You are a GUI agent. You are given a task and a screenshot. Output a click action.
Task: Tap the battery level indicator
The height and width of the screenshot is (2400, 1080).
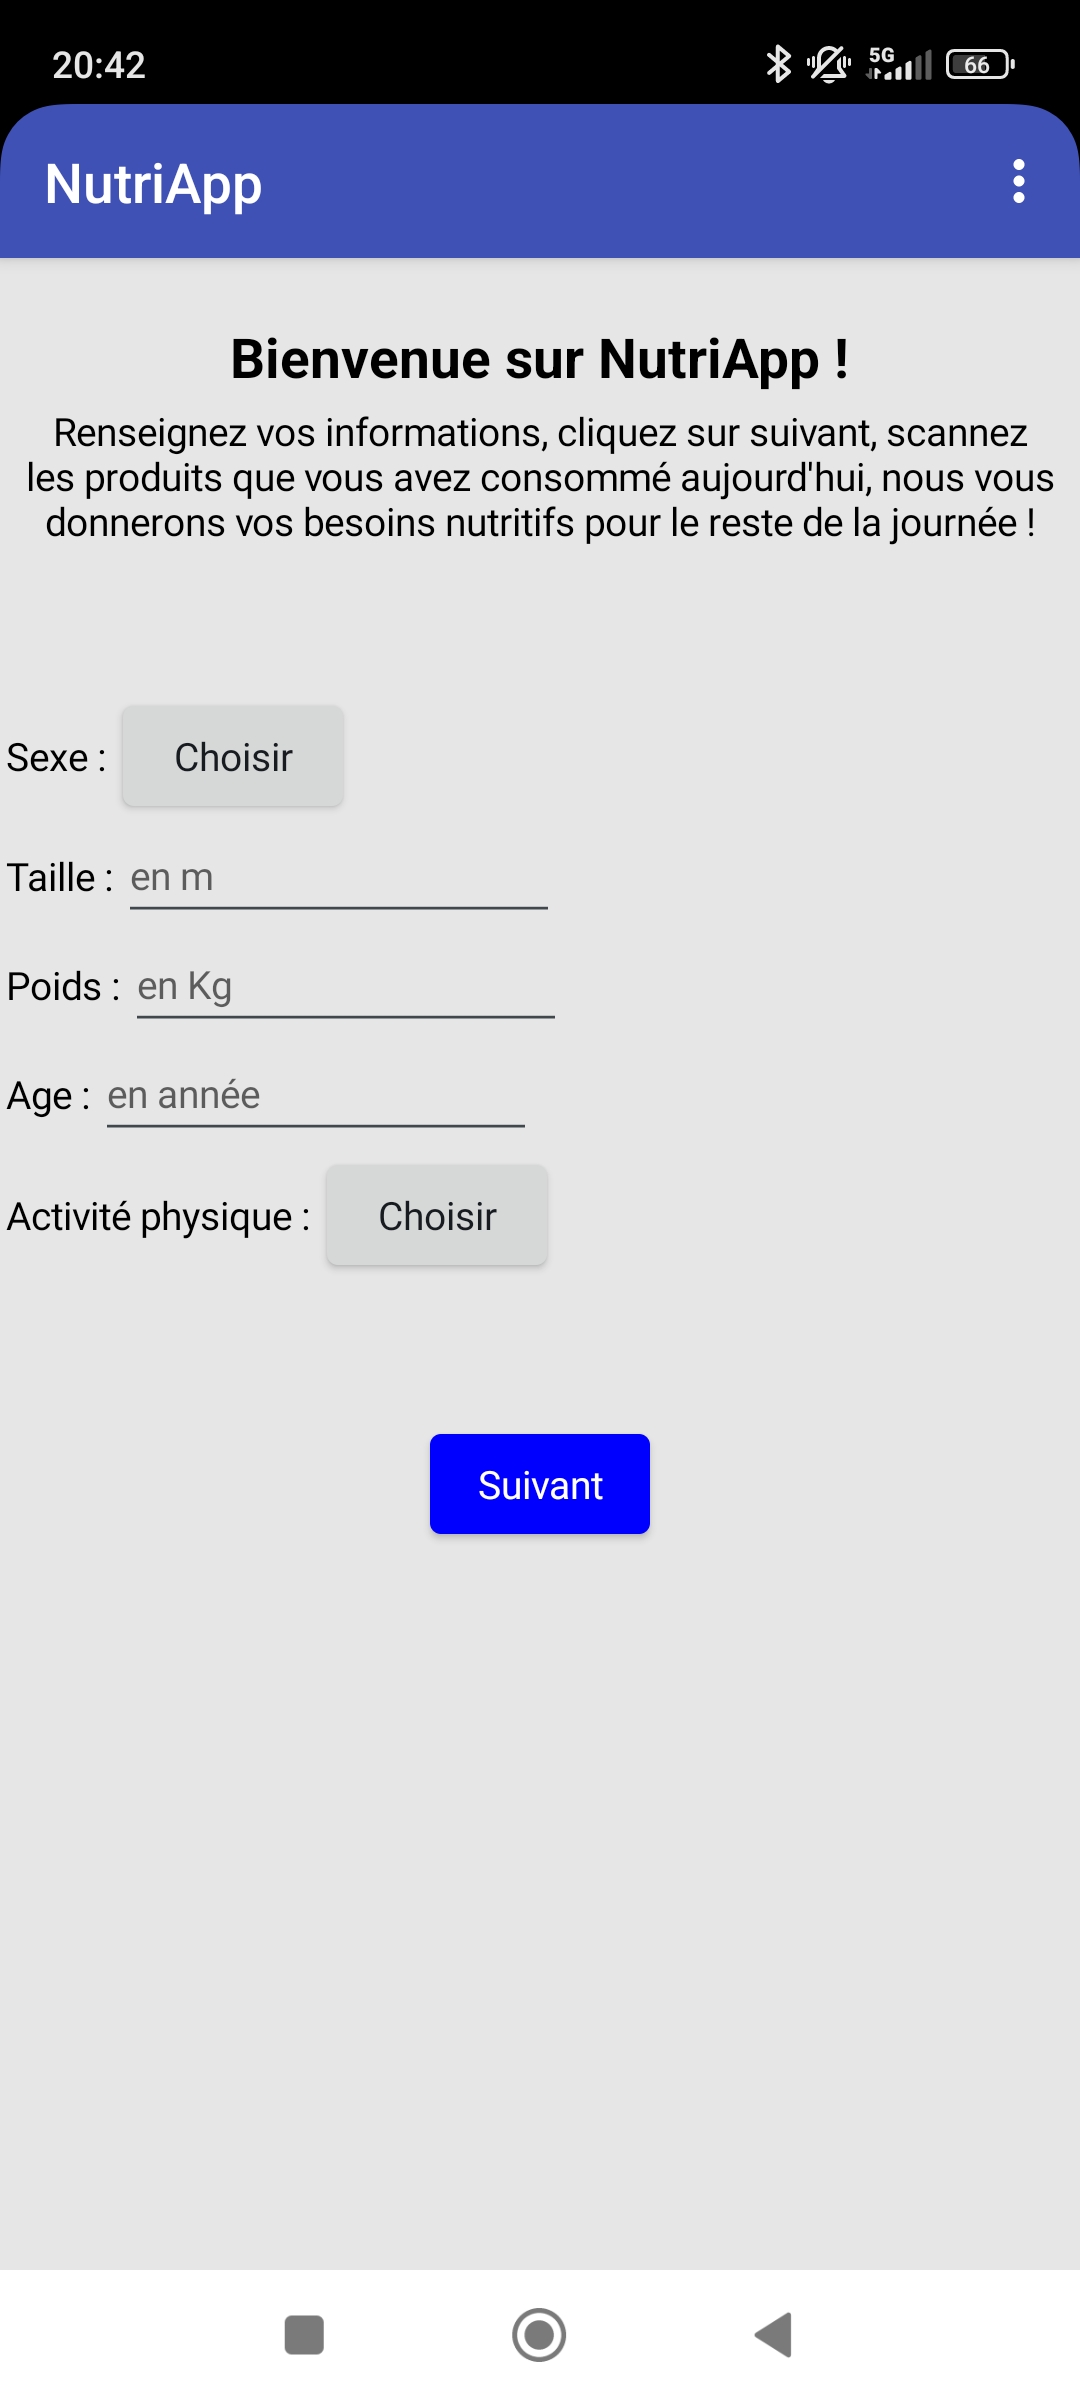tap(980, 64)
